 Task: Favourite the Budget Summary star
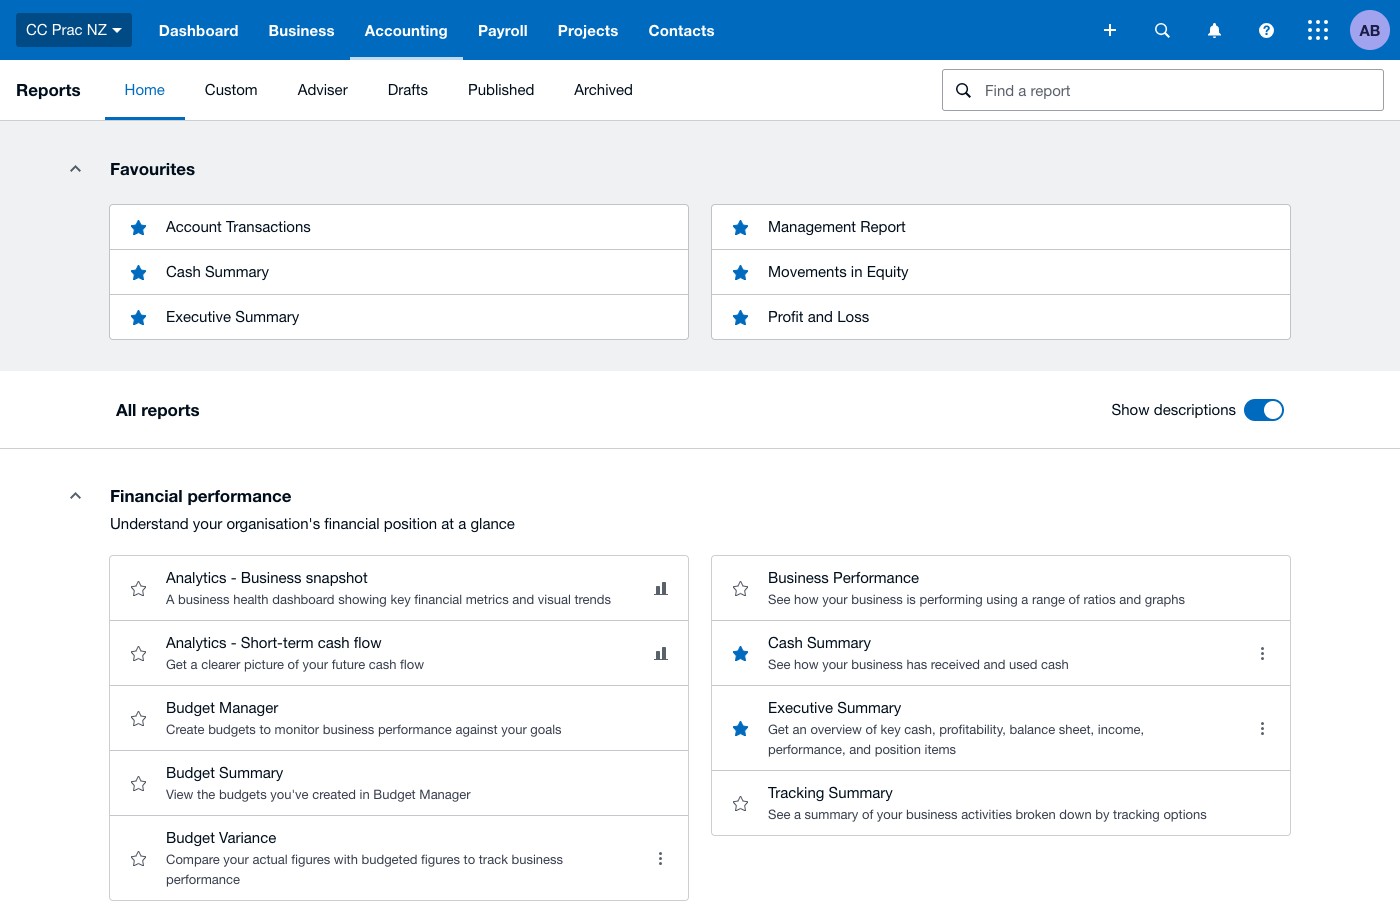[x=139, y=784]
